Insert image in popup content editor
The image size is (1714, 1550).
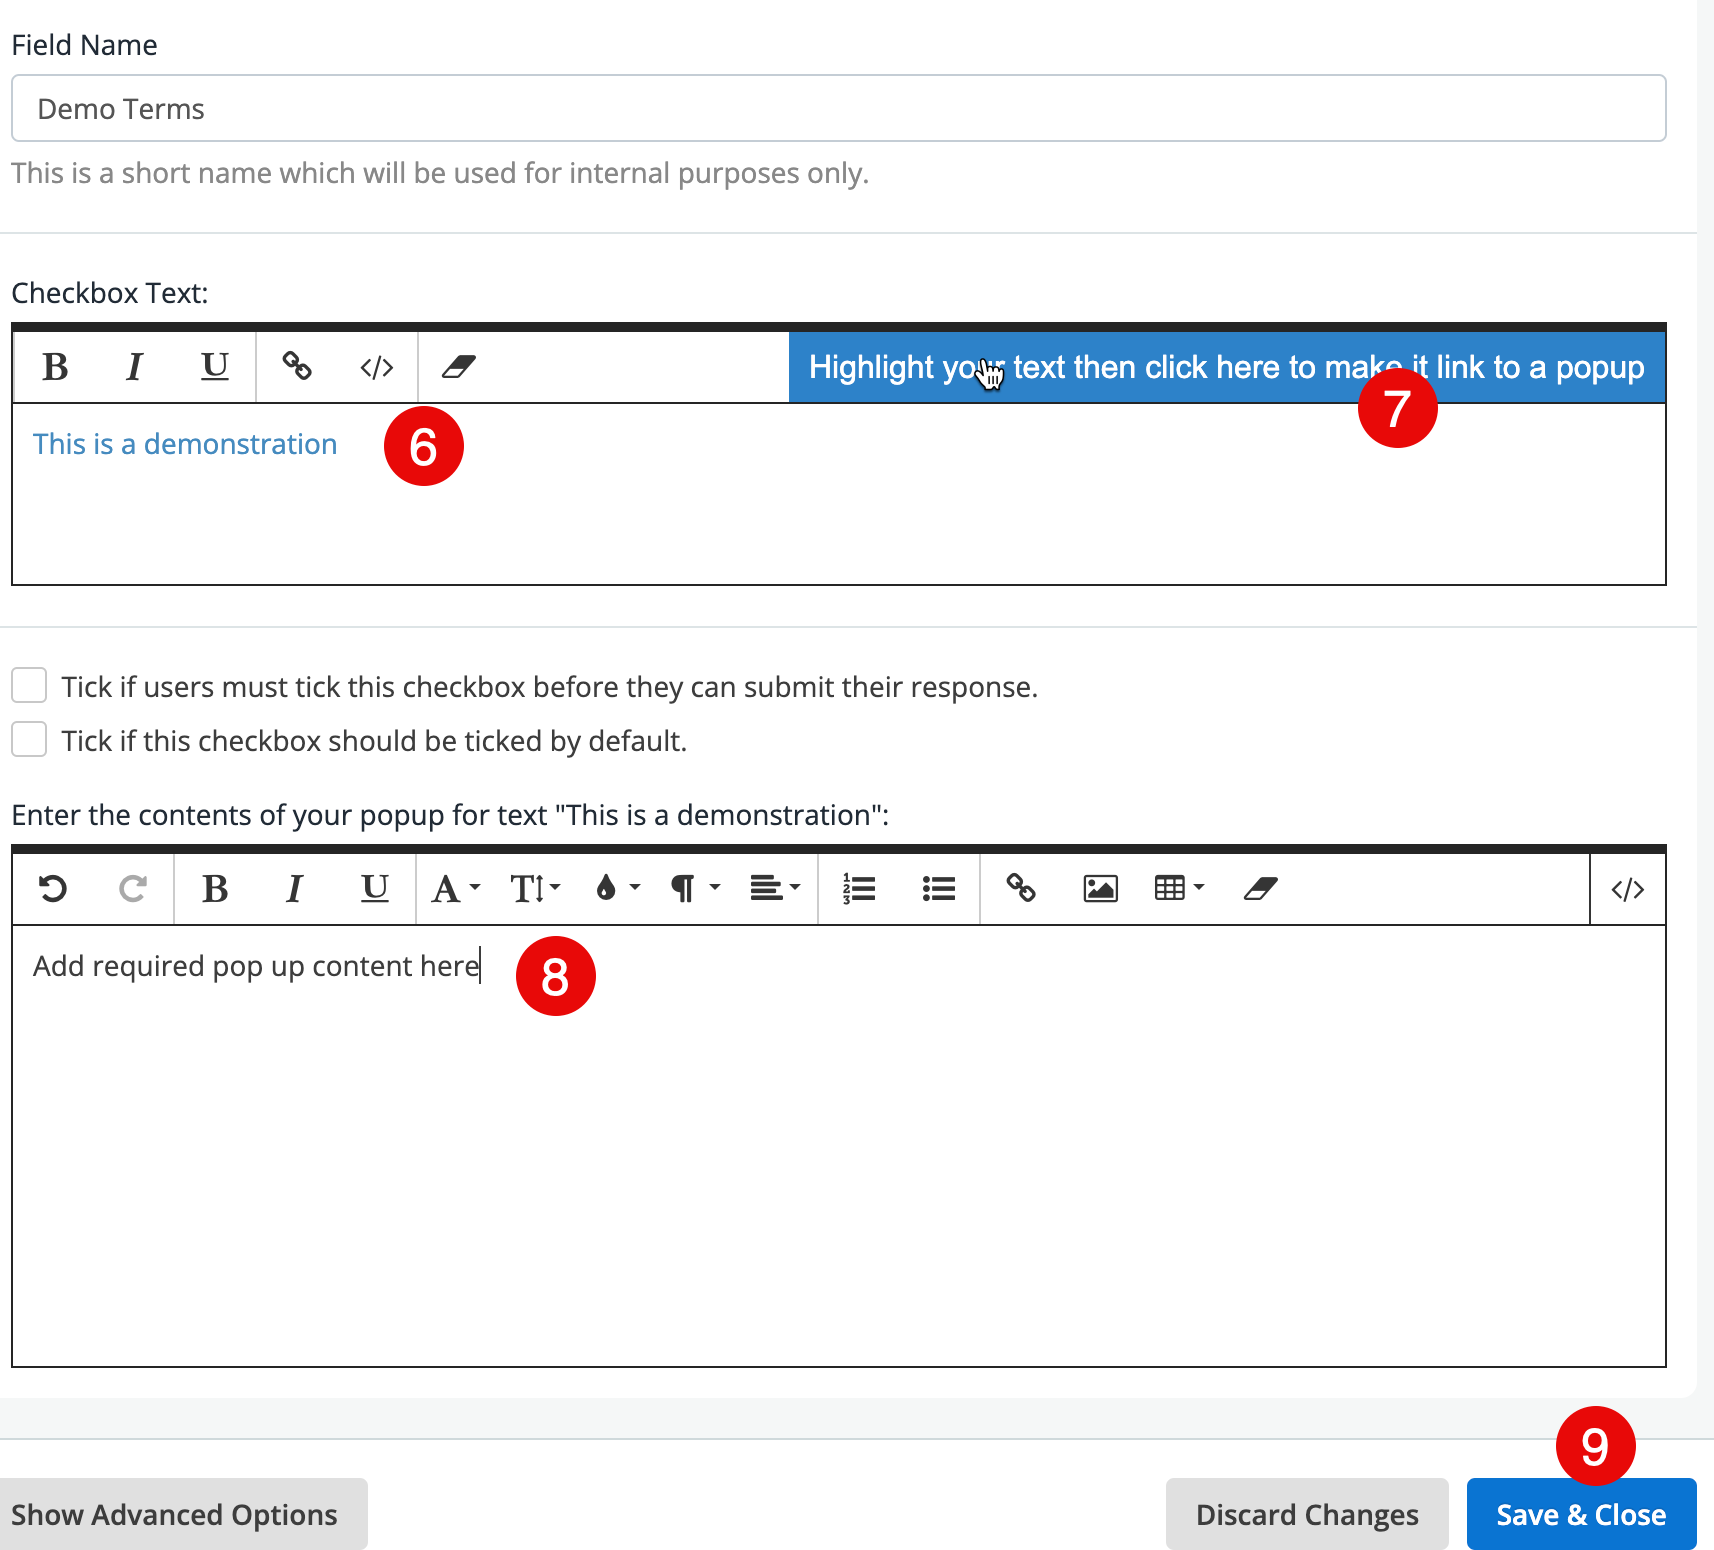pyautogui.click(x=1101, y=888)
